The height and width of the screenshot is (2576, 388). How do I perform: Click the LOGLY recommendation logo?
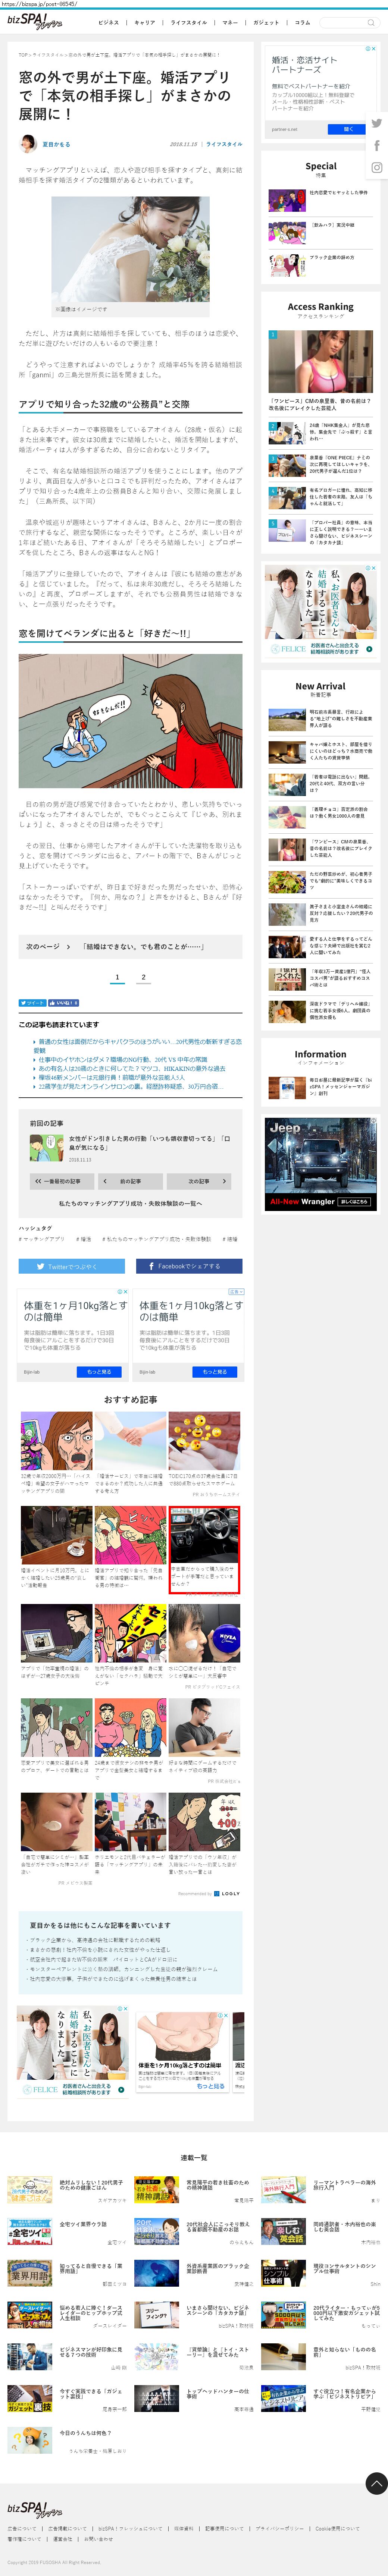227,1893
